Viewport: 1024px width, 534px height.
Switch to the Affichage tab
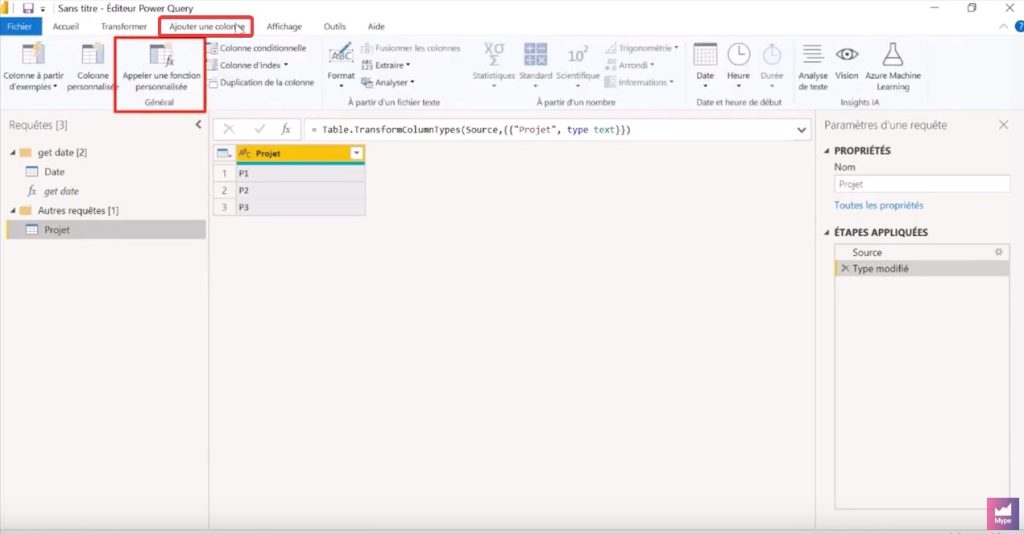click(284, 26)
